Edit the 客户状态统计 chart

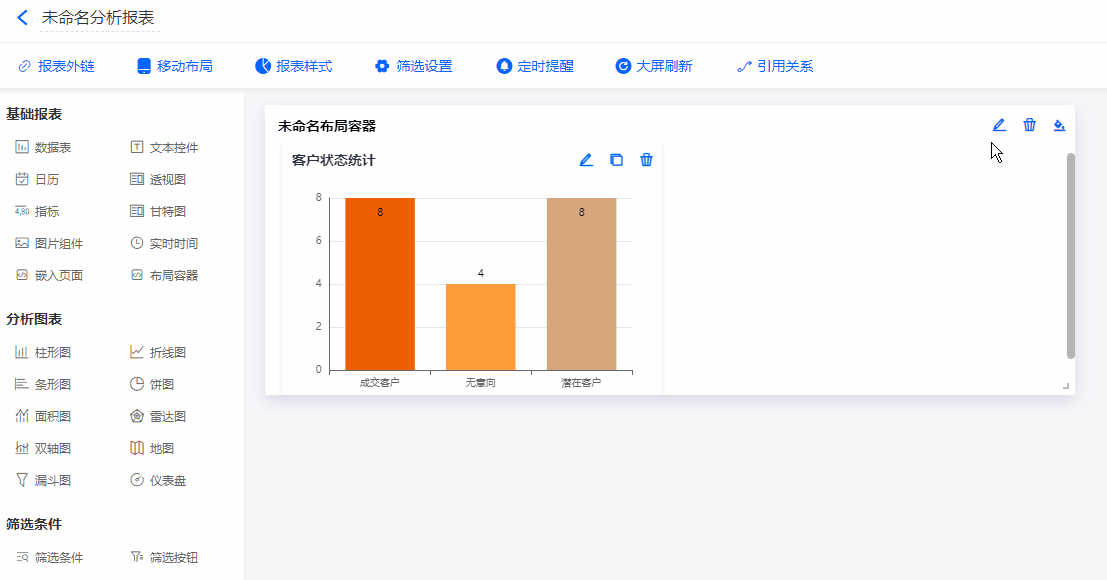tap(586, 160)
